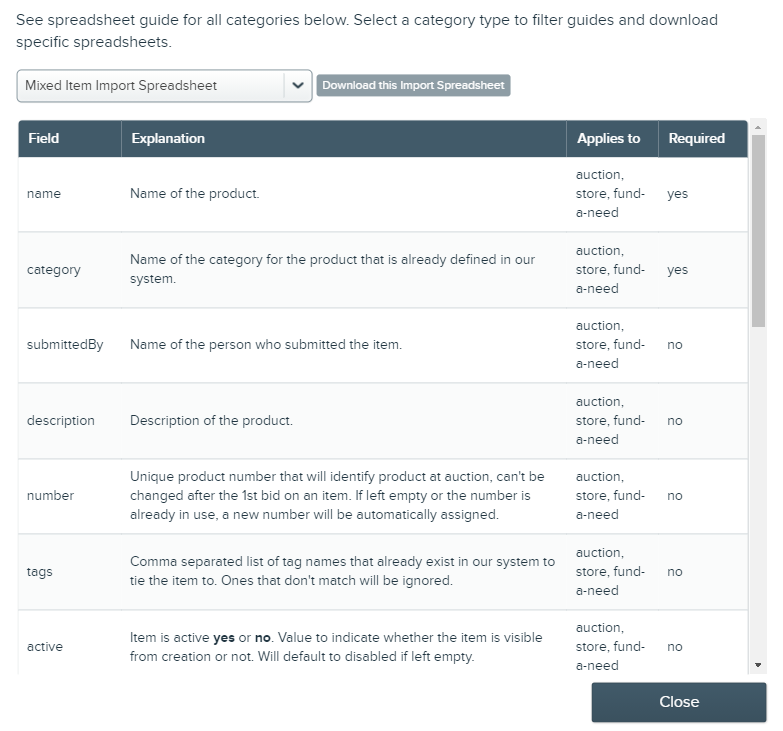Screen dimensions: 783x731
Task: Click the scrollbar down arrow
Action: (758, 665)
